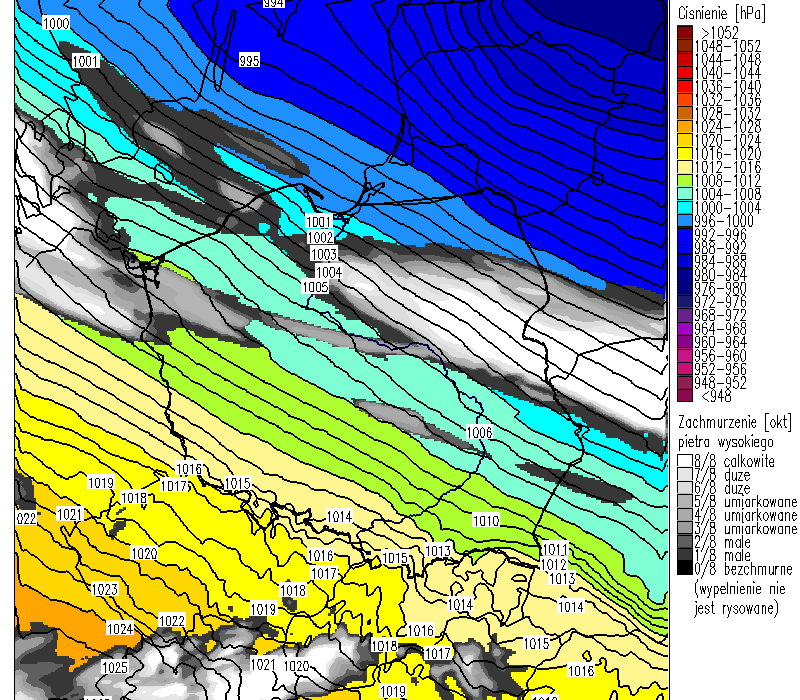Click the '1006' isobar label on the map
The image size is (800, 700).
tap(479, 433)
